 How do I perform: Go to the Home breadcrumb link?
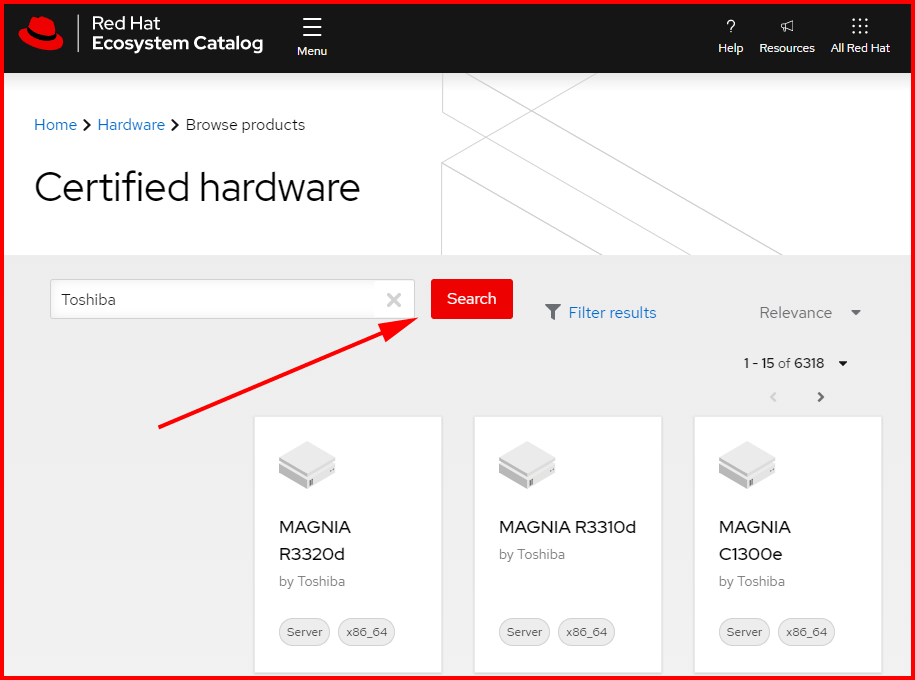(55, 125)
